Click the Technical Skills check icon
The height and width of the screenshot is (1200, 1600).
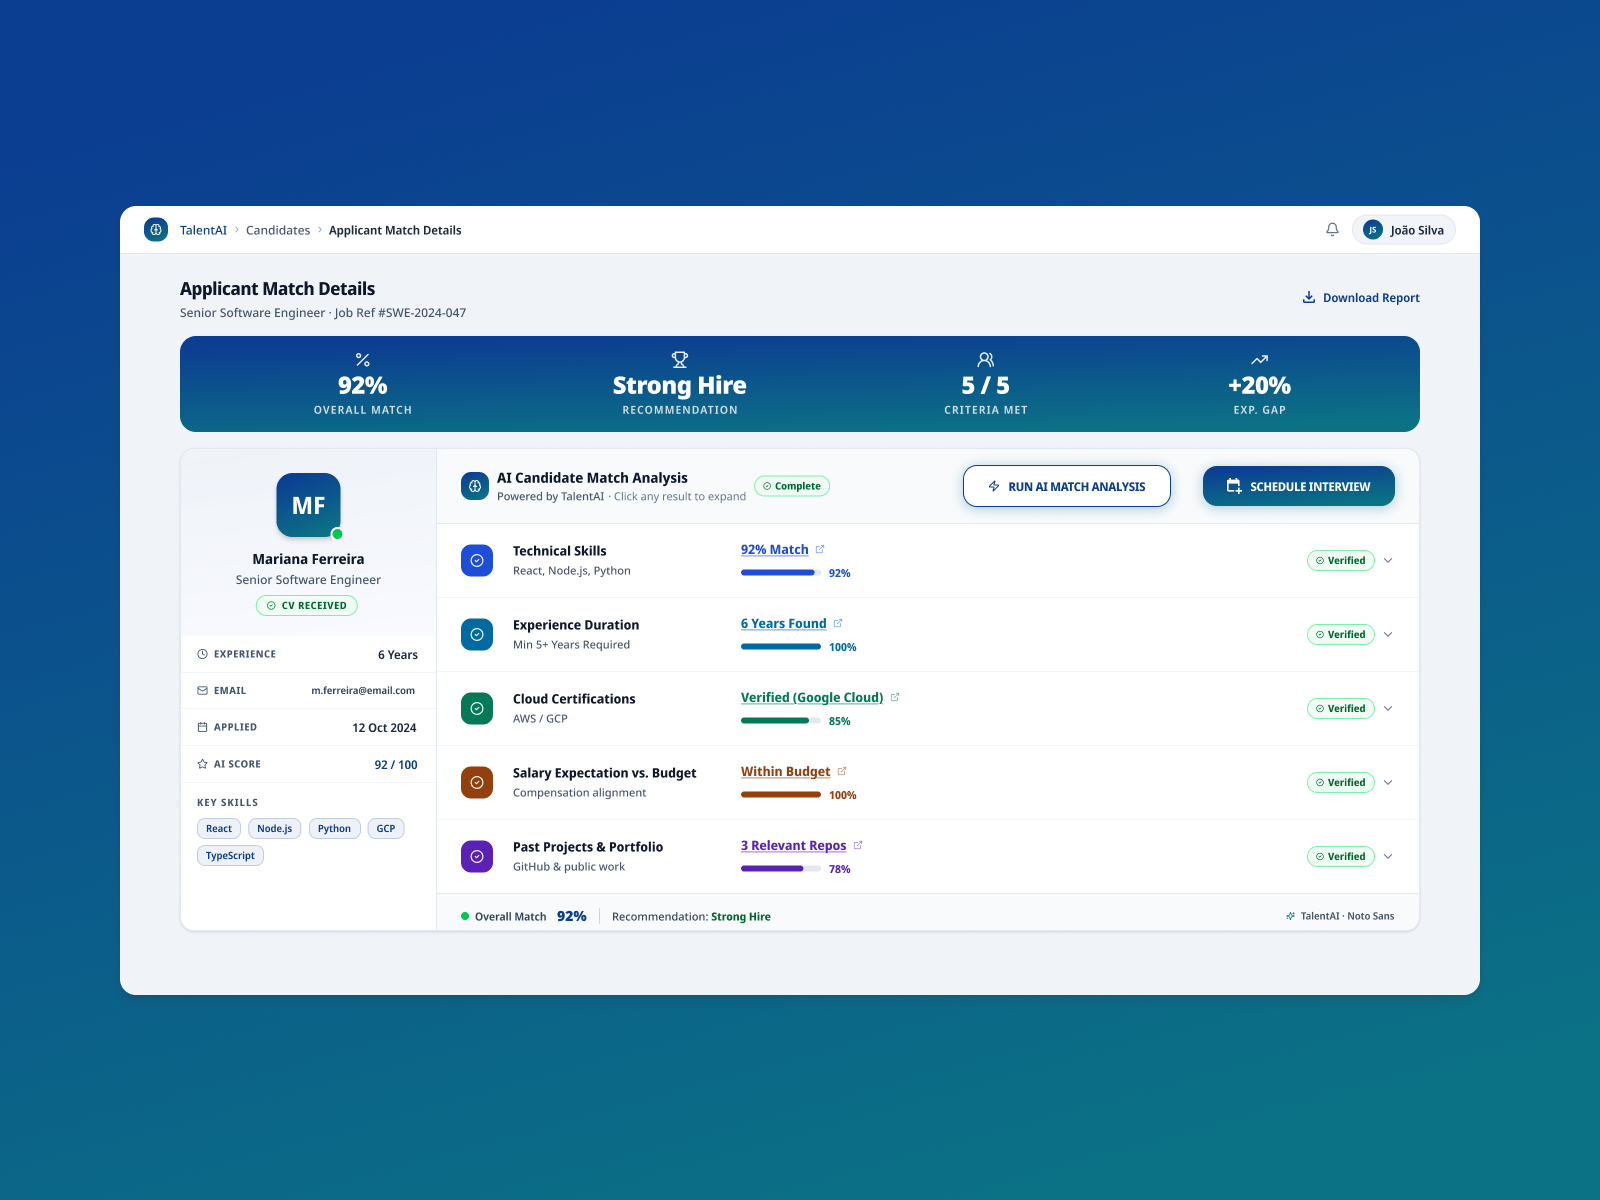477,561
